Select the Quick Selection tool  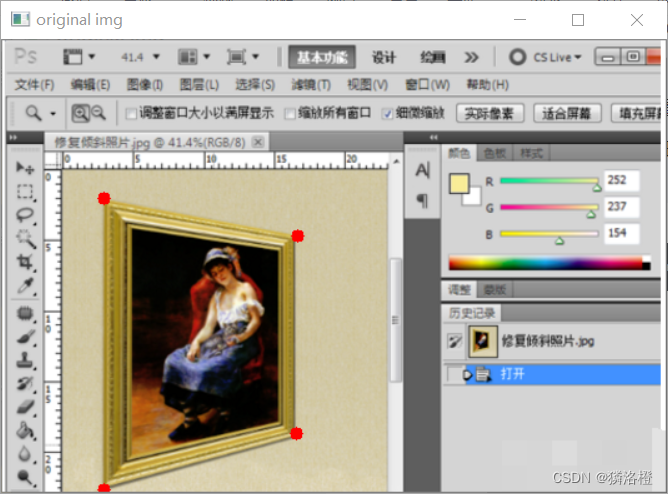25,238
